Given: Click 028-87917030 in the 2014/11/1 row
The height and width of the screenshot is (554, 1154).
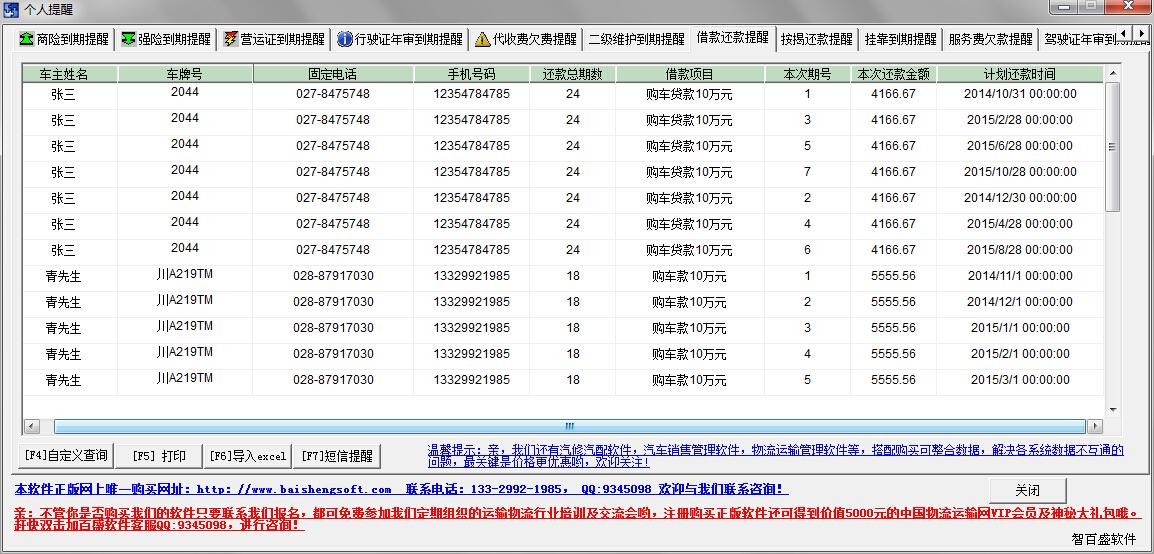Looking at the screenshot, I should [x=333, y=276].
